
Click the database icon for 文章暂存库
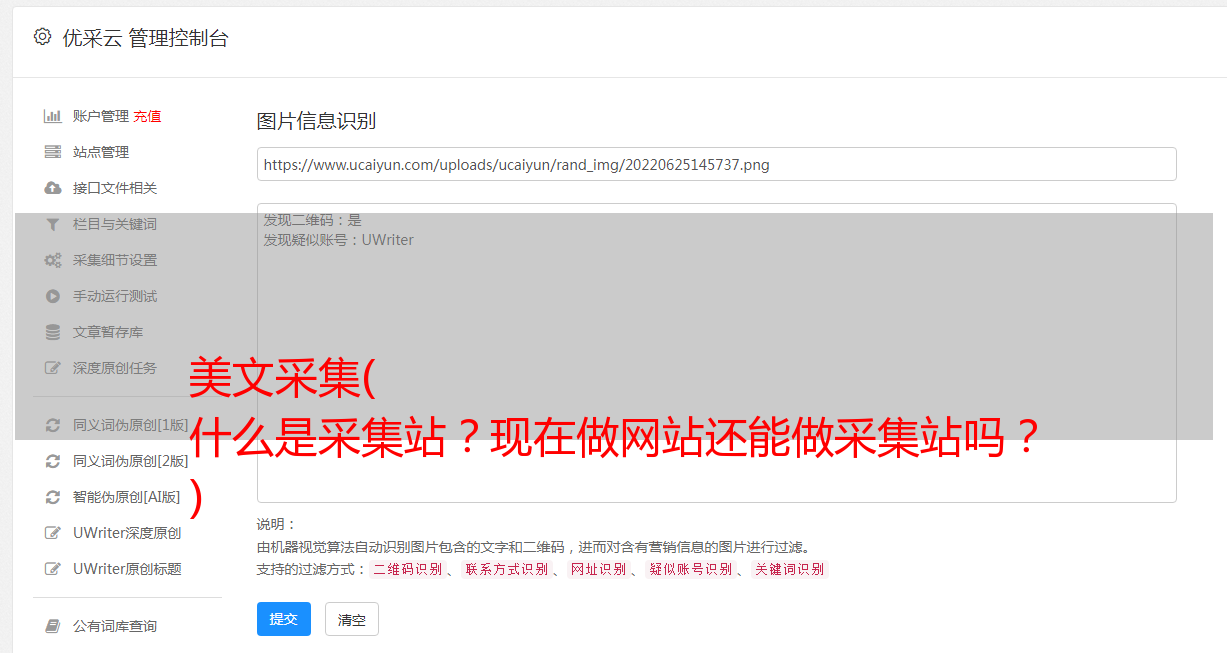point(53,332)
